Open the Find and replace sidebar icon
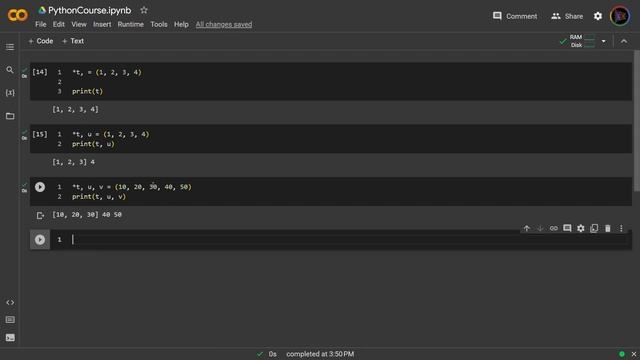Screen dimensions: 640x360 (10, 70)
